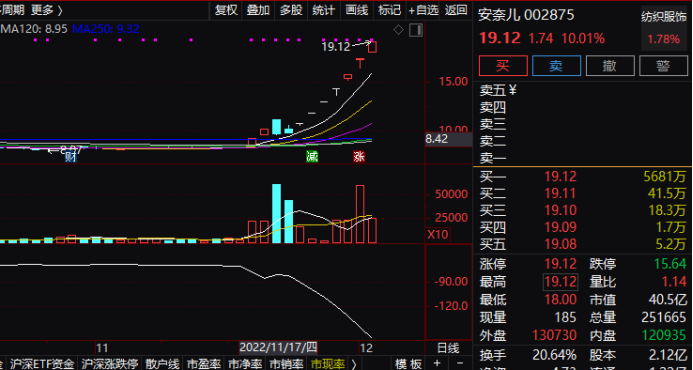Click the blue 卖 sell button

coord(556,66)
